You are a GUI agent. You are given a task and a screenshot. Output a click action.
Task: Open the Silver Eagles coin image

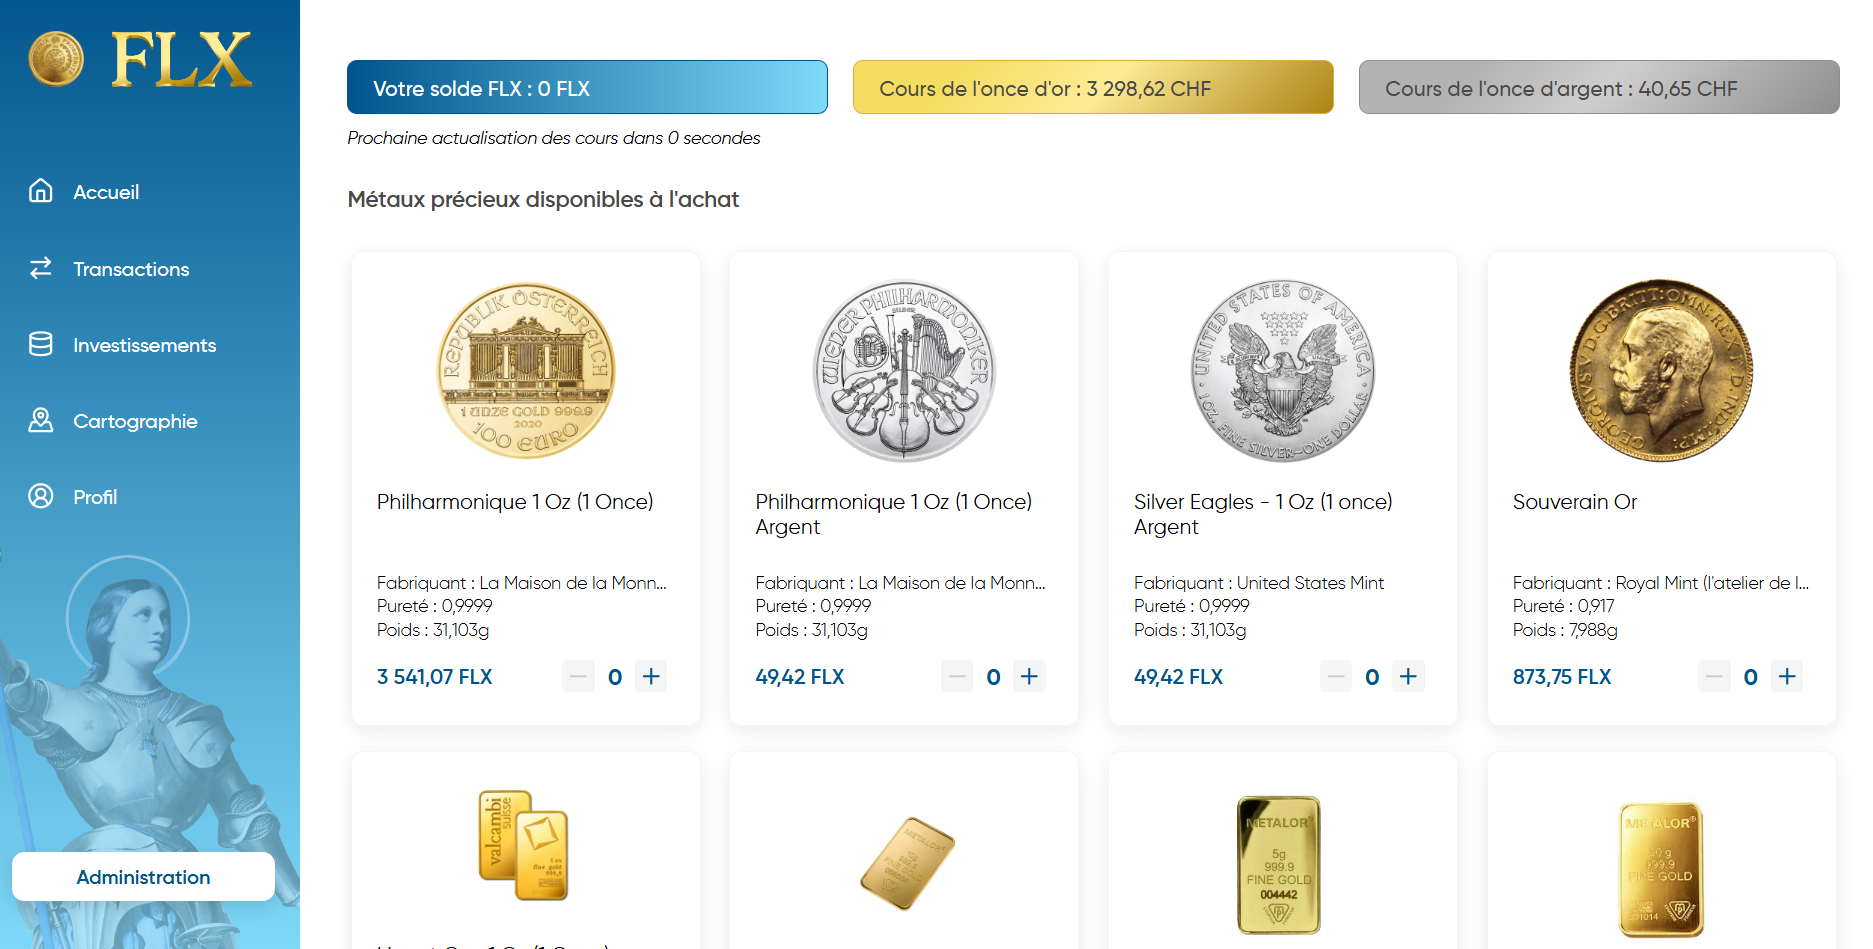point(1282,371)
